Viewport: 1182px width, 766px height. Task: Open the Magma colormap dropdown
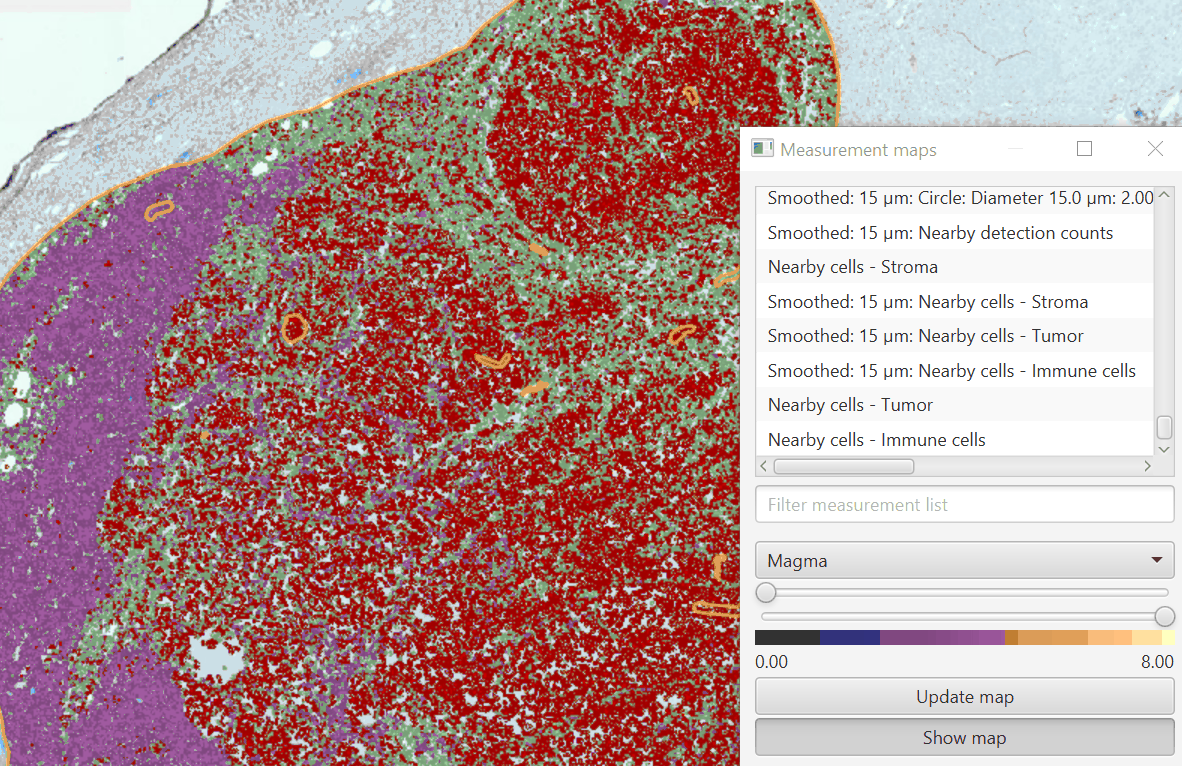pyautogui.click(x=965, y=560)
